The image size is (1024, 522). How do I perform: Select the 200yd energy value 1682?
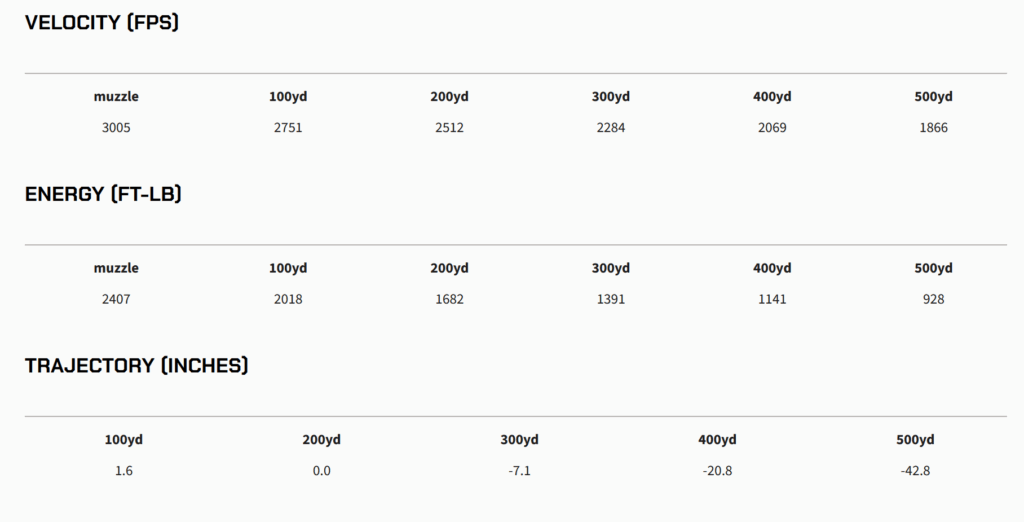tap(449, 299)
